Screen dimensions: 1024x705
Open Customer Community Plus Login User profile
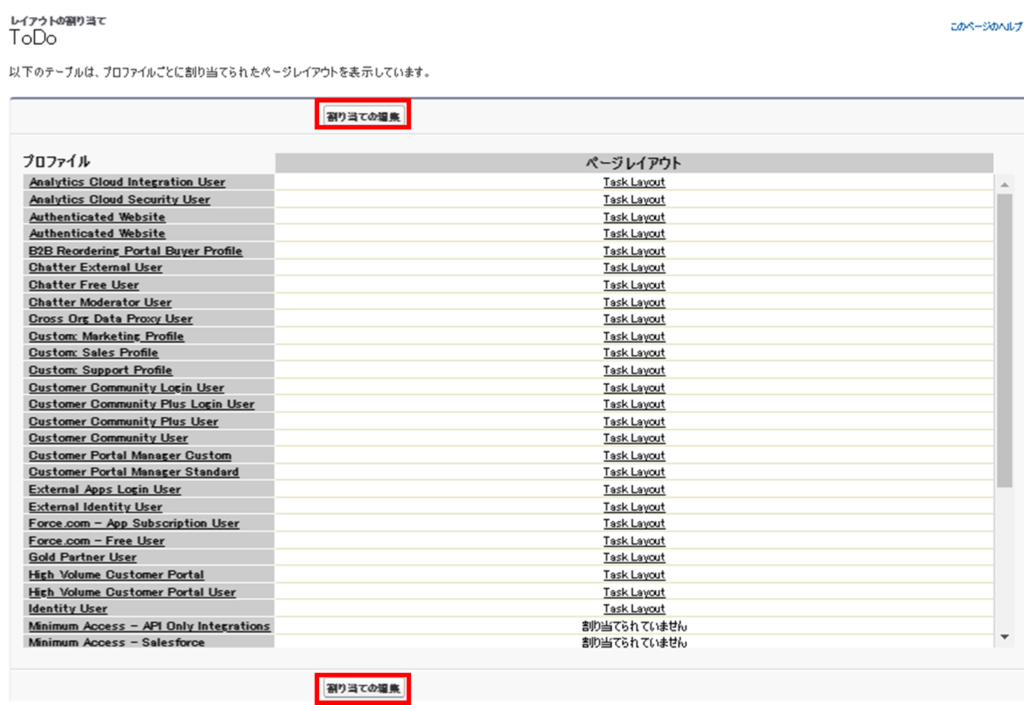click(x=142, y=405)
